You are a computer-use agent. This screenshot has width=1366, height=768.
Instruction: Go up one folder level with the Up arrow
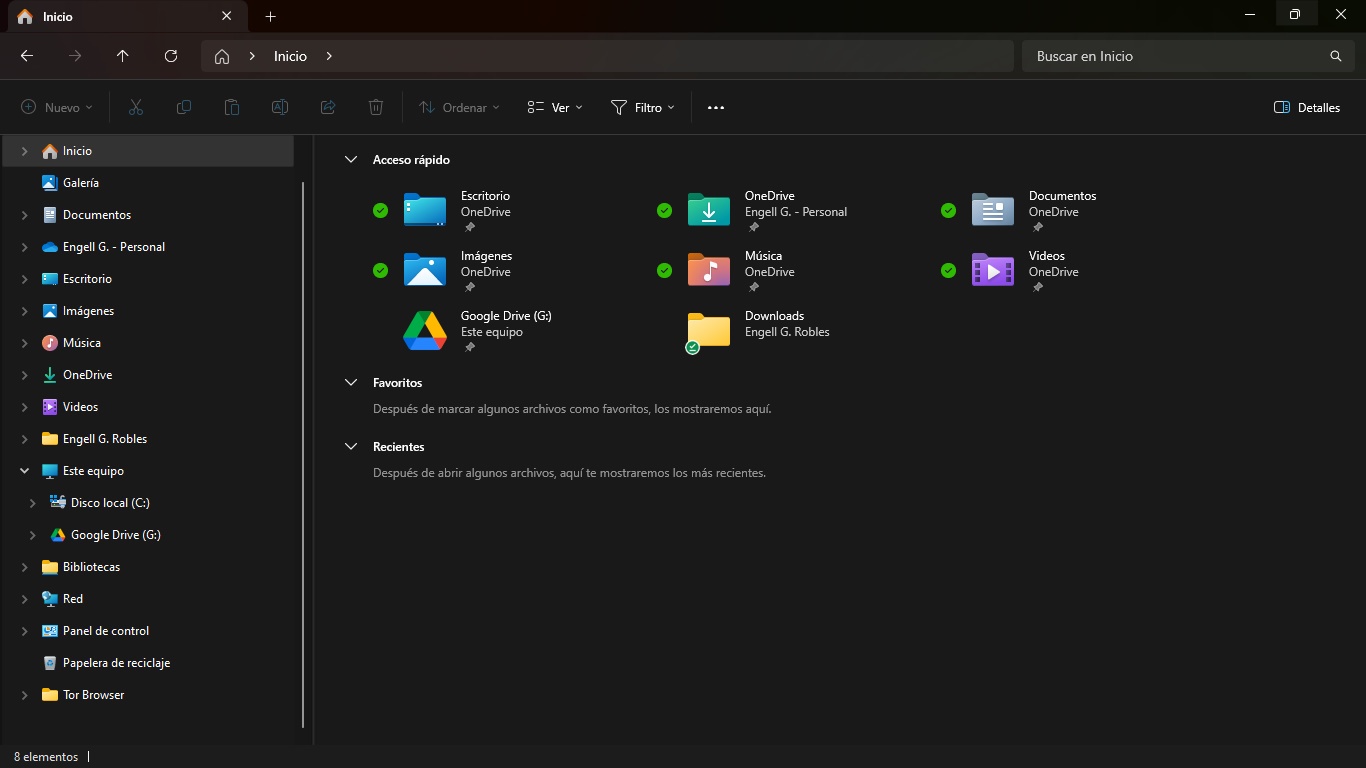[x=123, y=56]
